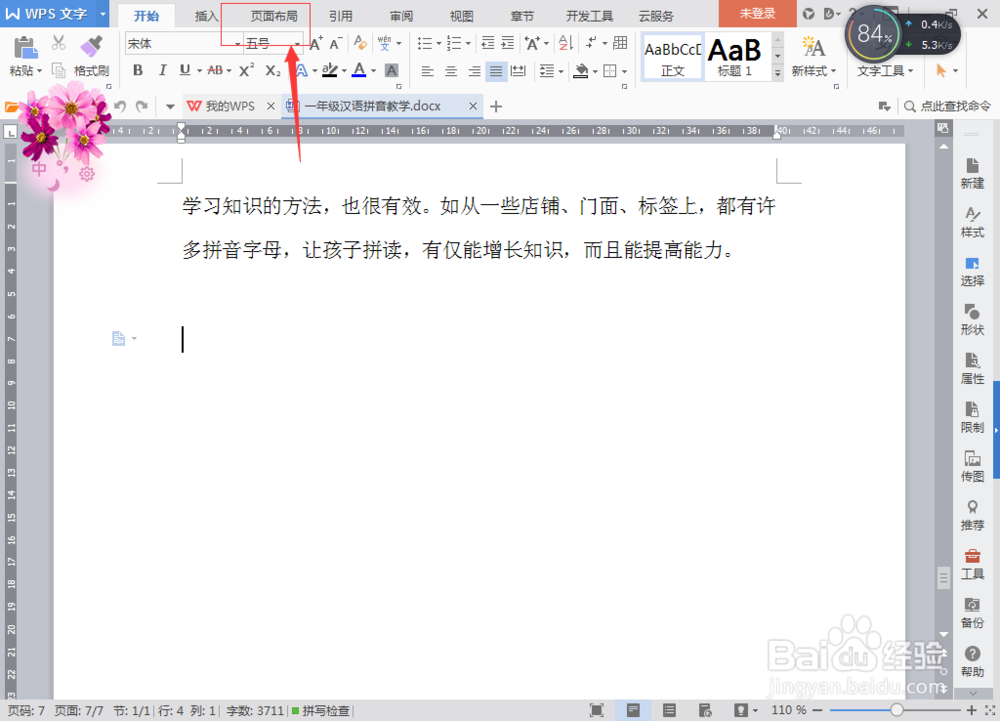Click 未登录 login button
Image resolution: width=1000 pixels, height=721 pixels.
coord(757,13)
